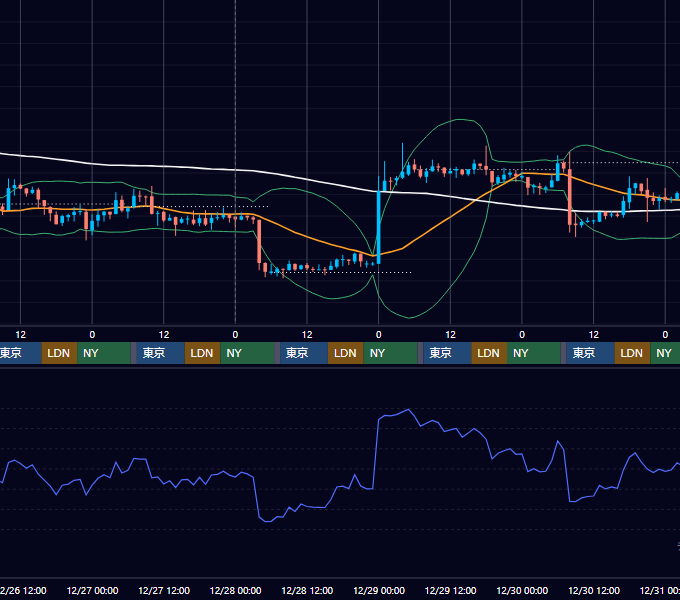Click the long red candle after 12/28 00:00
The height and width of the screenshot is (600, 680).
[x=259, y=241]
